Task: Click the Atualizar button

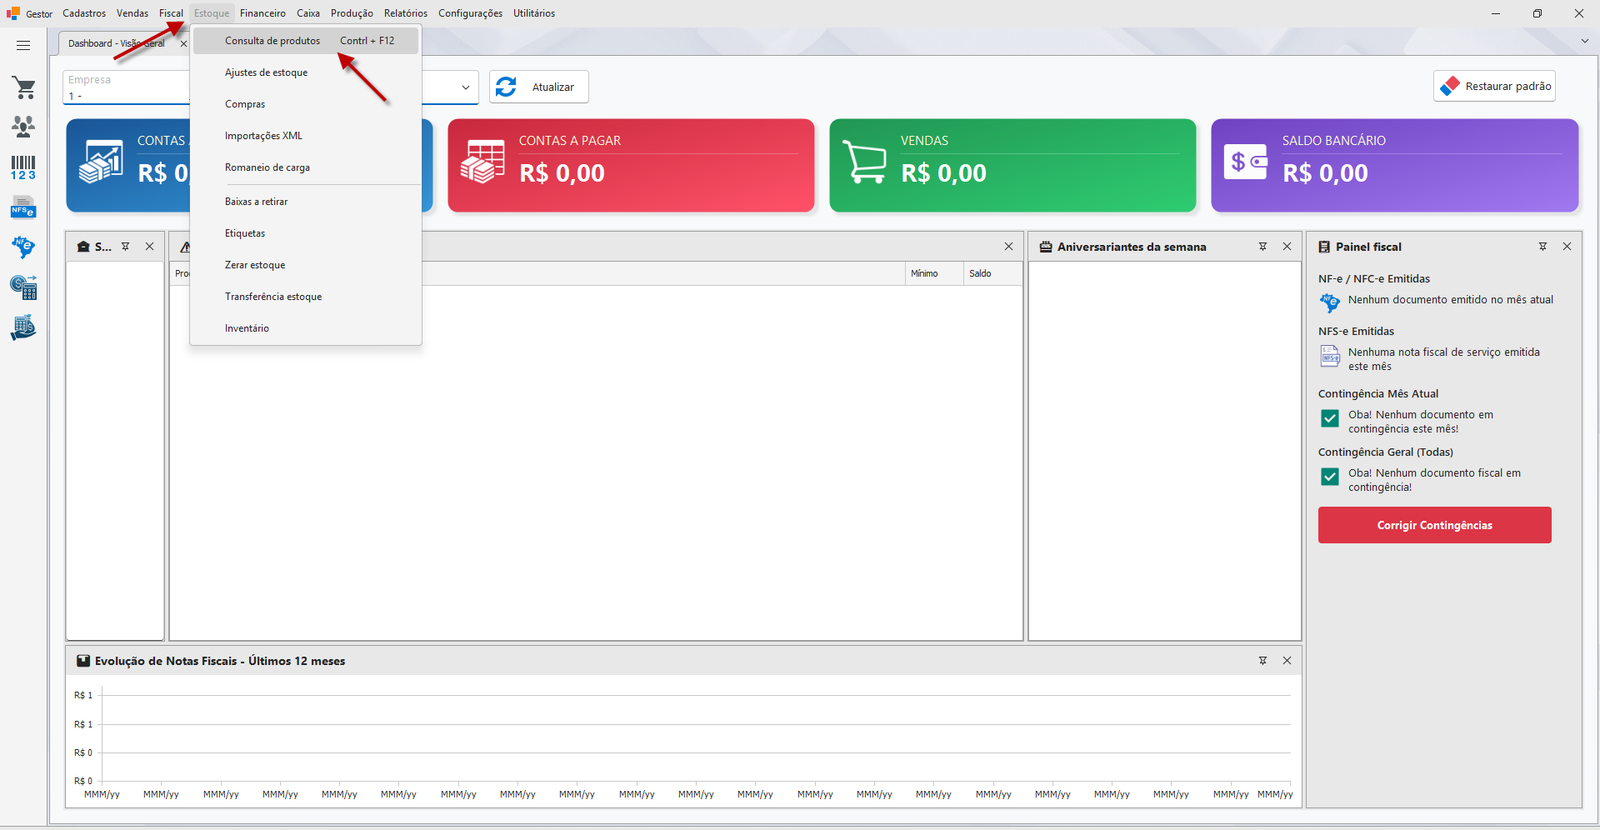Action: (x=539, y=87)
